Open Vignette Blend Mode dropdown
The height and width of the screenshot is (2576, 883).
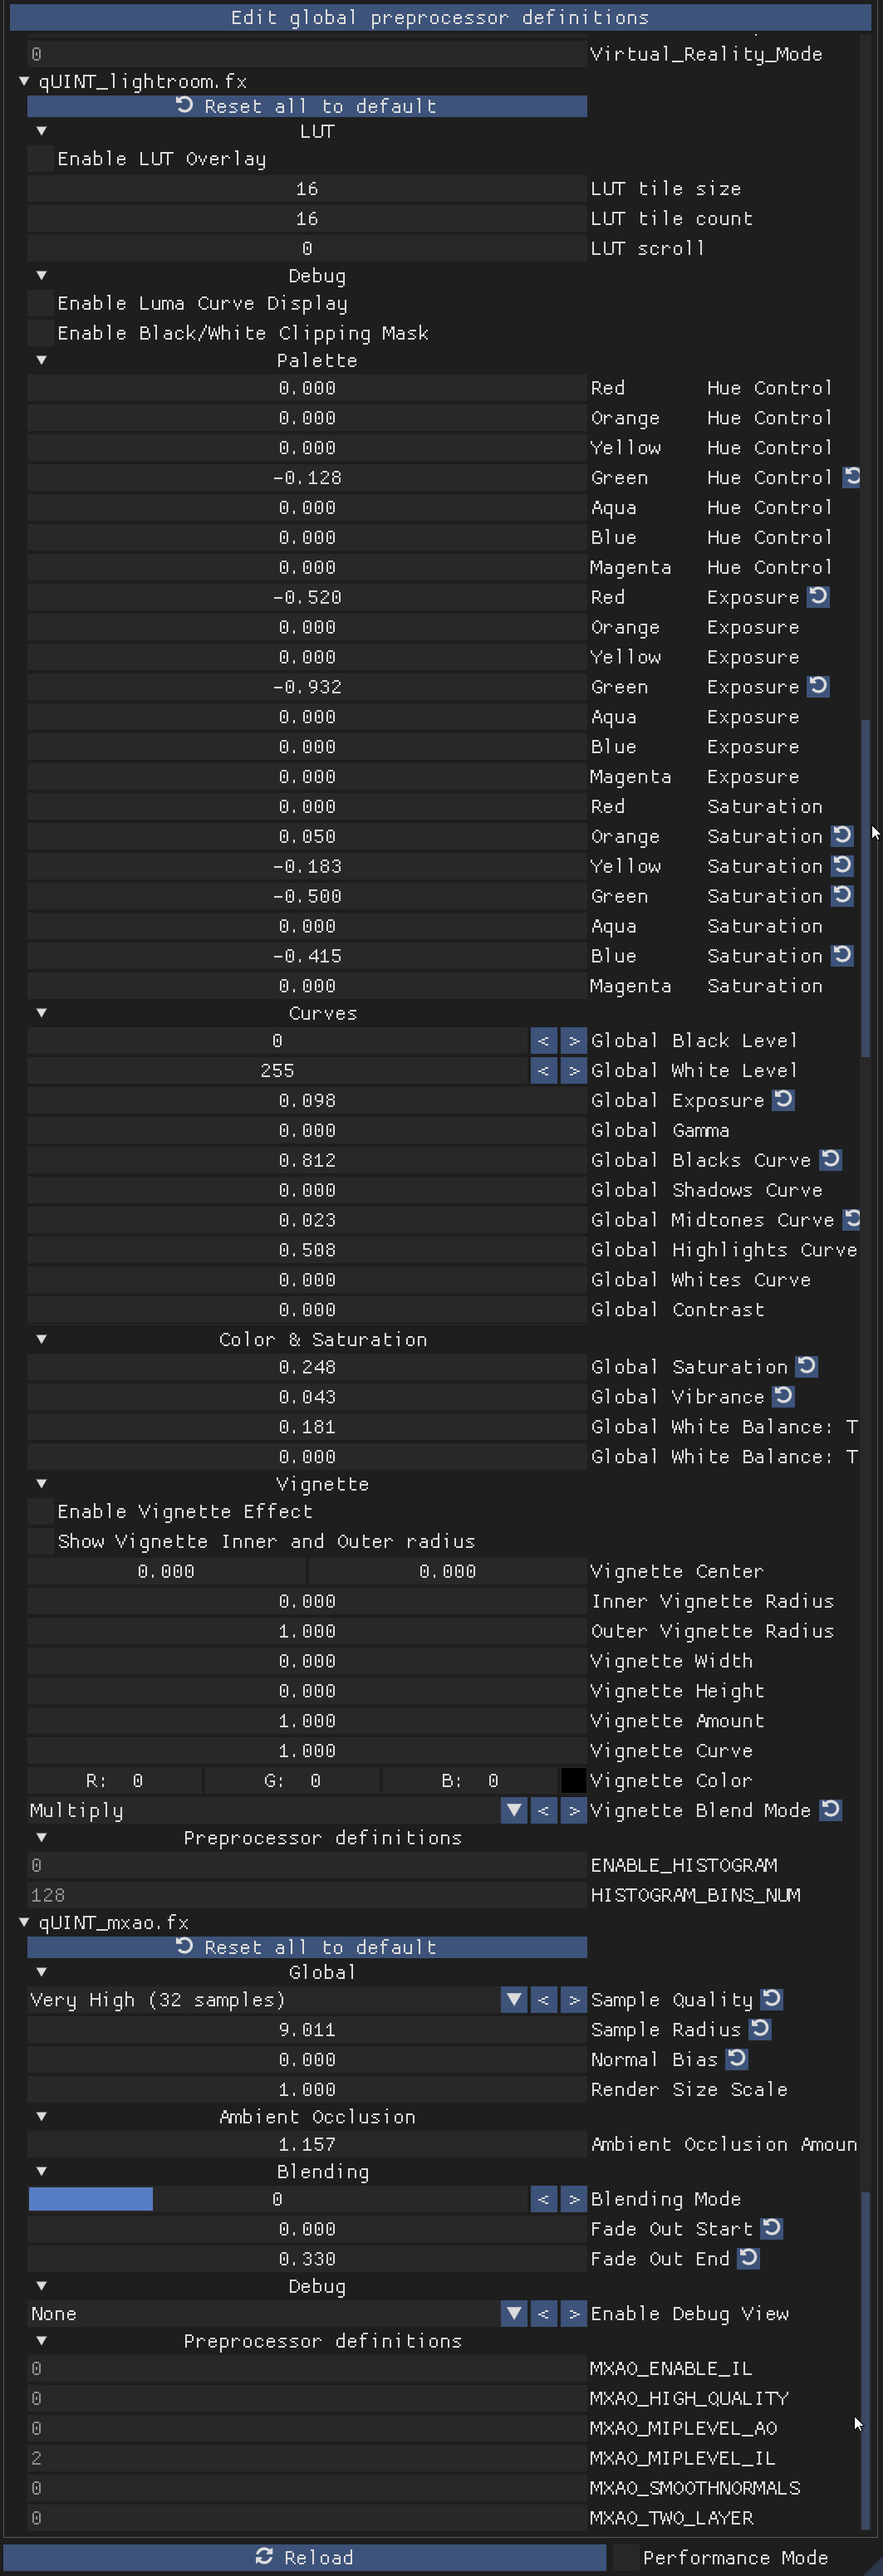pyautogui.click(x=514, y=1810)
